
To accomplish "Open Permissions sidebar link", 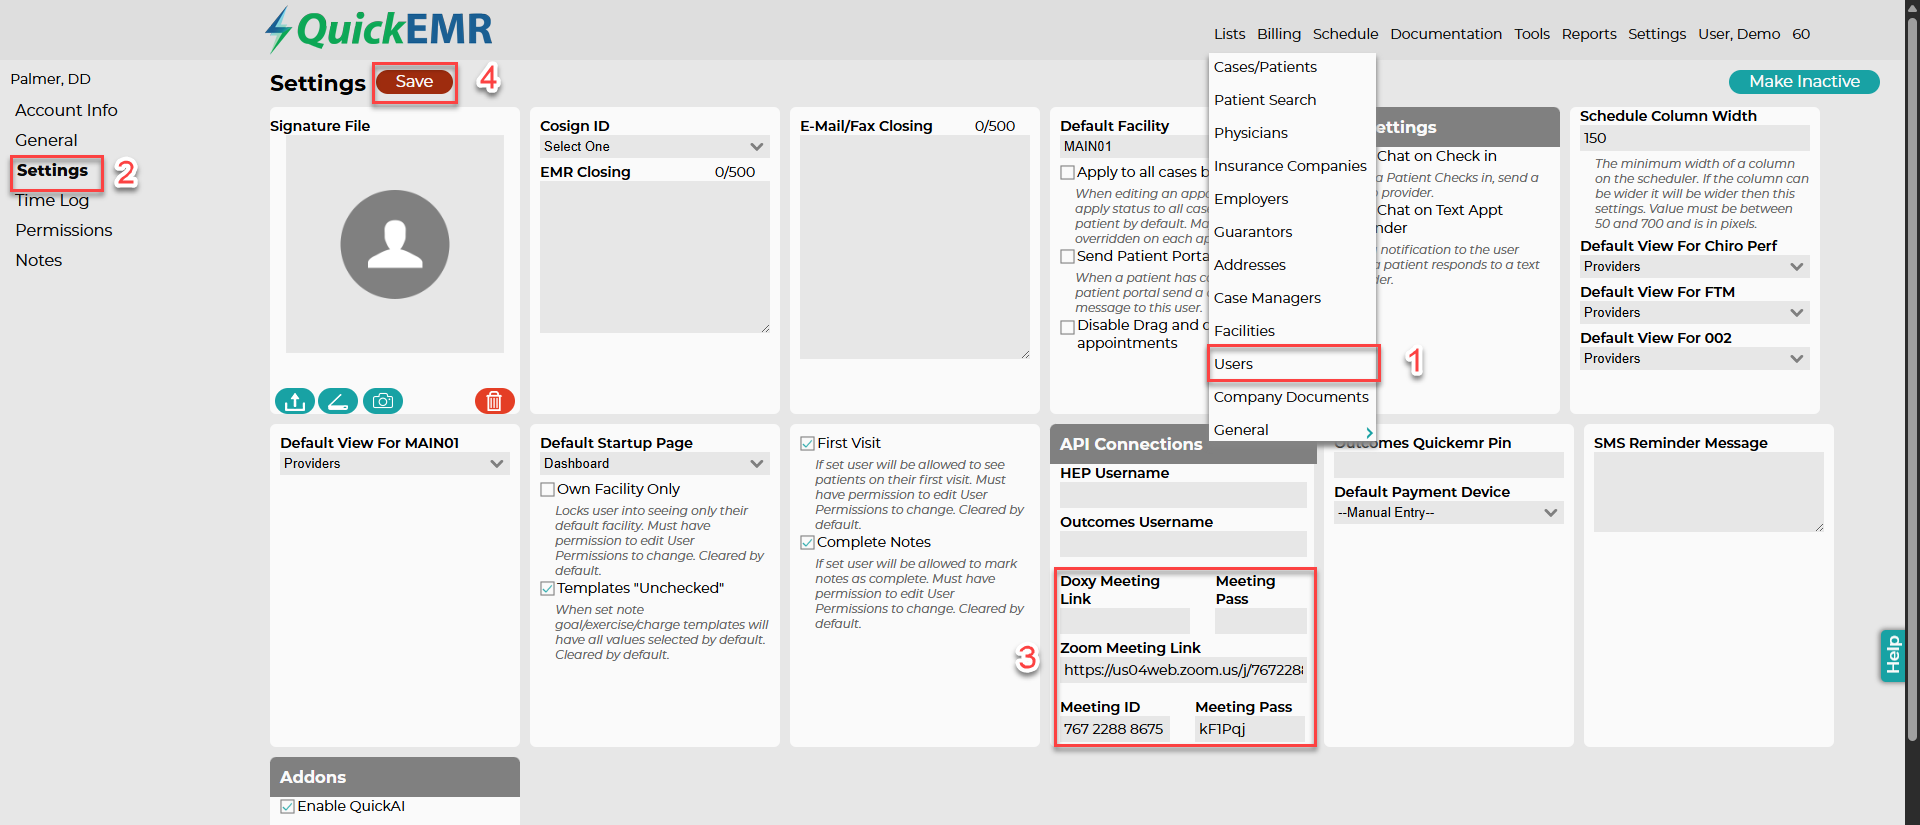I will 64,230.
